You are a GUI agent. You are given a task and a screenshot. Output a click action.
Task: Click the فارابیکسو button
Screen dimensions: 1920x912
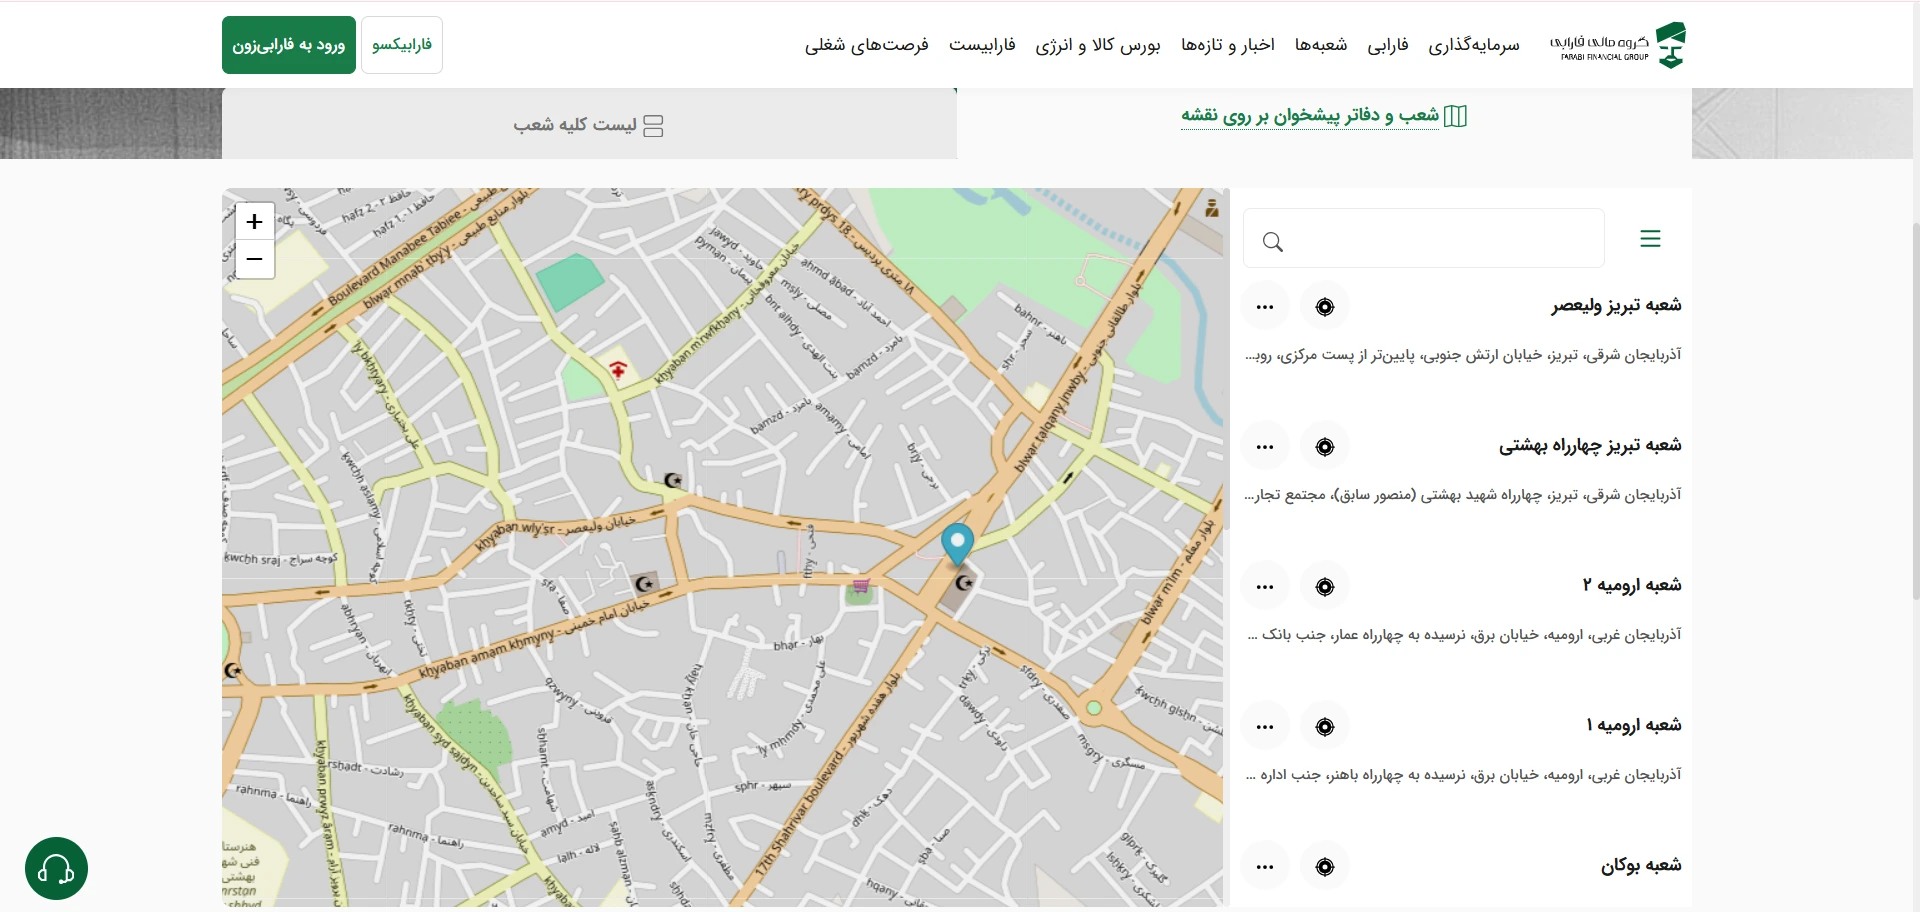pyautogui.click(x=401, y=45)
